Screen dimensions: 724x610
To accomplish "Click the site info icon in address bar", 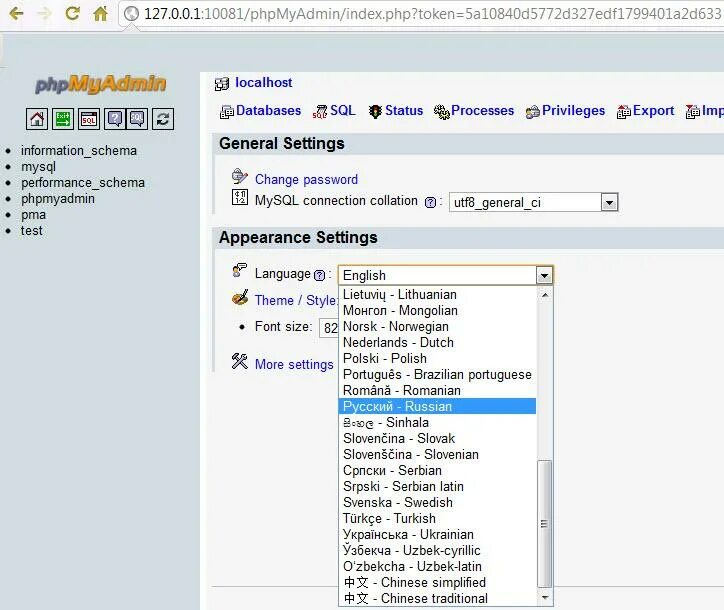I will click(131, 13).
